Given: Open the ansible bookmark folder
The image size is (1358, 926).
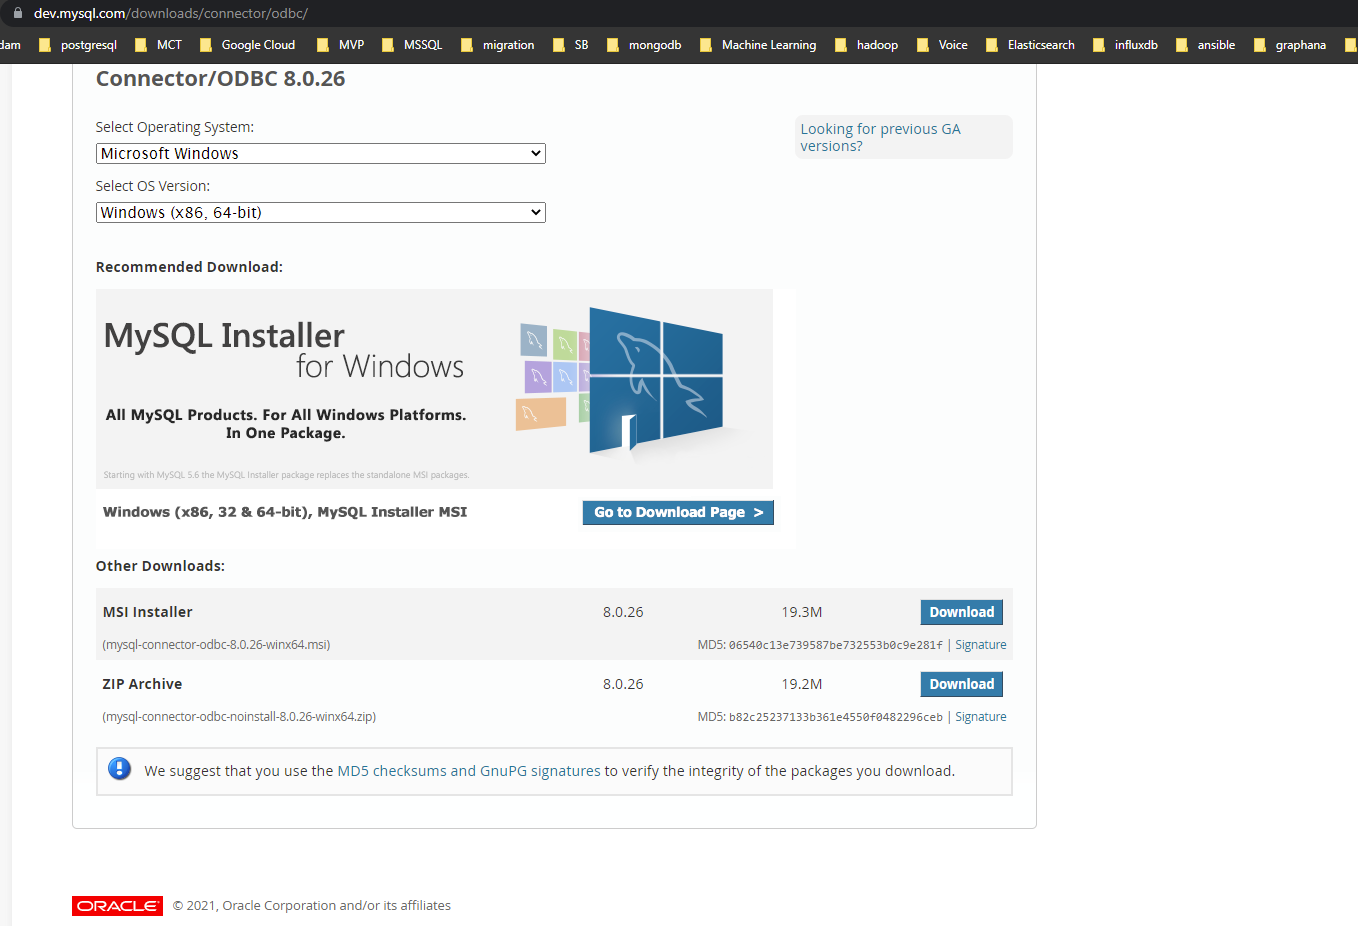Looking at the screenshot, I should 1205,45.
